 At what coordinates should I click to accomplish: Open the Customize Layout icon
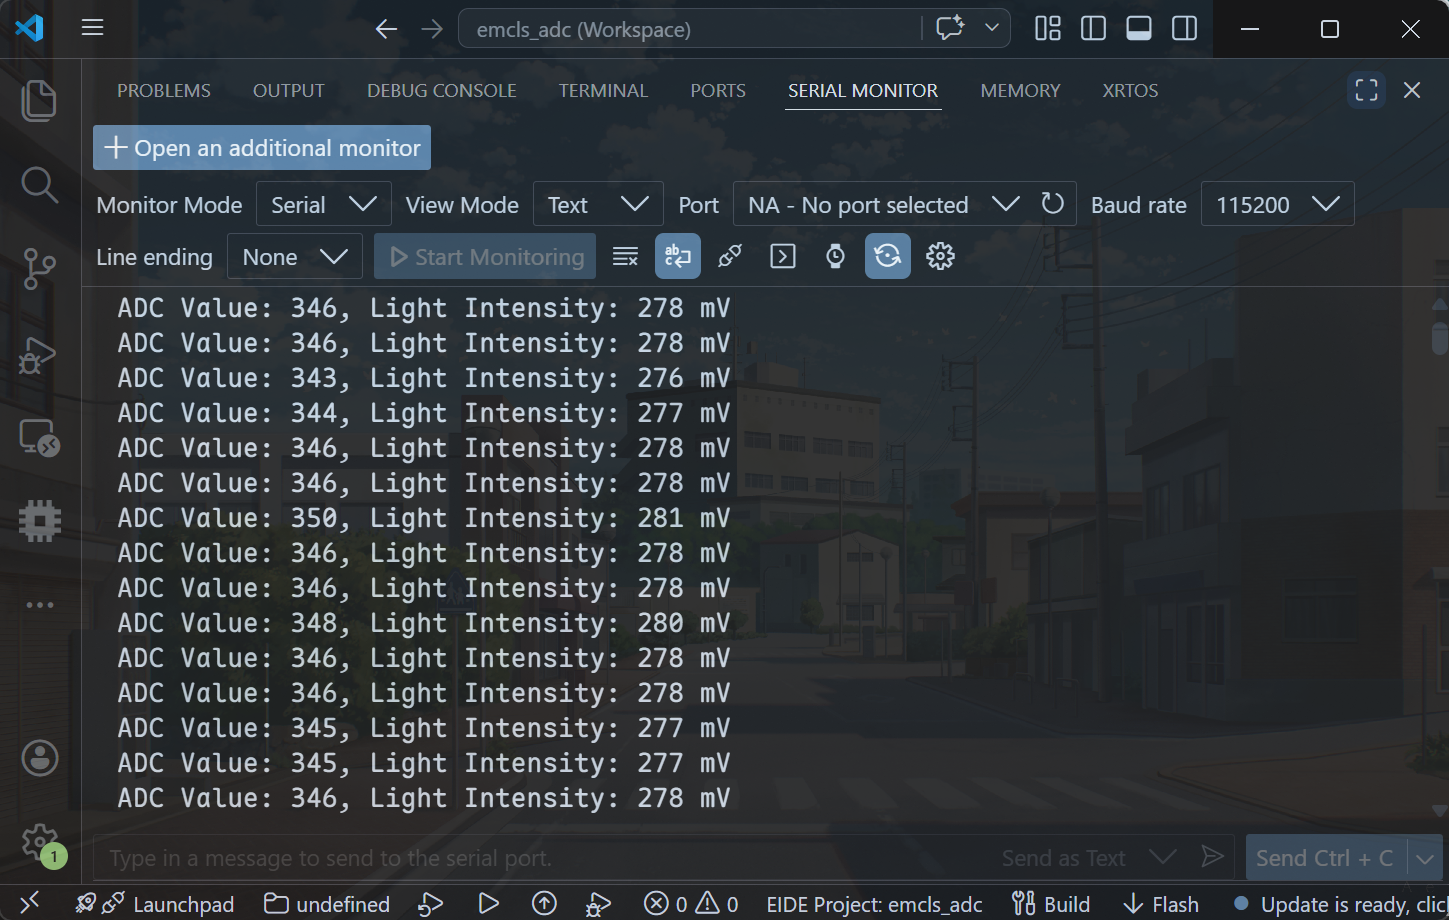[x=1048, y=28]
